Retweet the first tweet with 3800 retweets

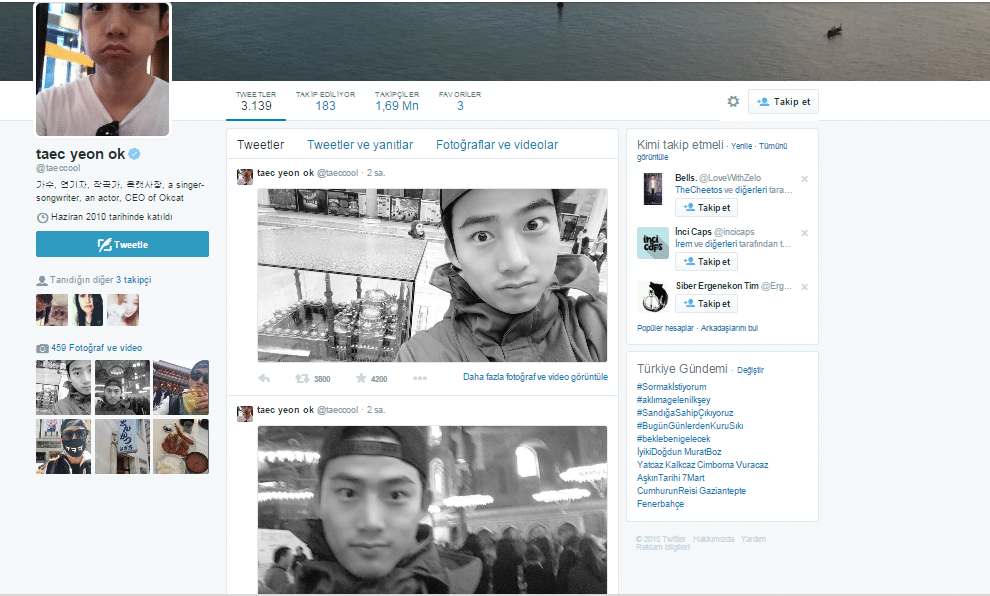tap(302, 378)
